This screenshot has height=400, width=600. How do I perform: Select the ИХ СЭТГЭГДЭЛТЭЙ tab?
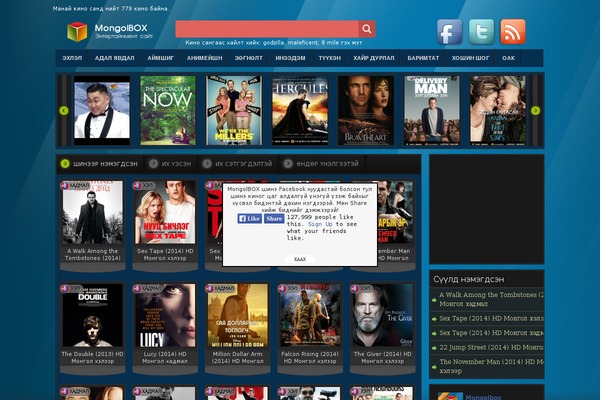(x=238, y=164)
